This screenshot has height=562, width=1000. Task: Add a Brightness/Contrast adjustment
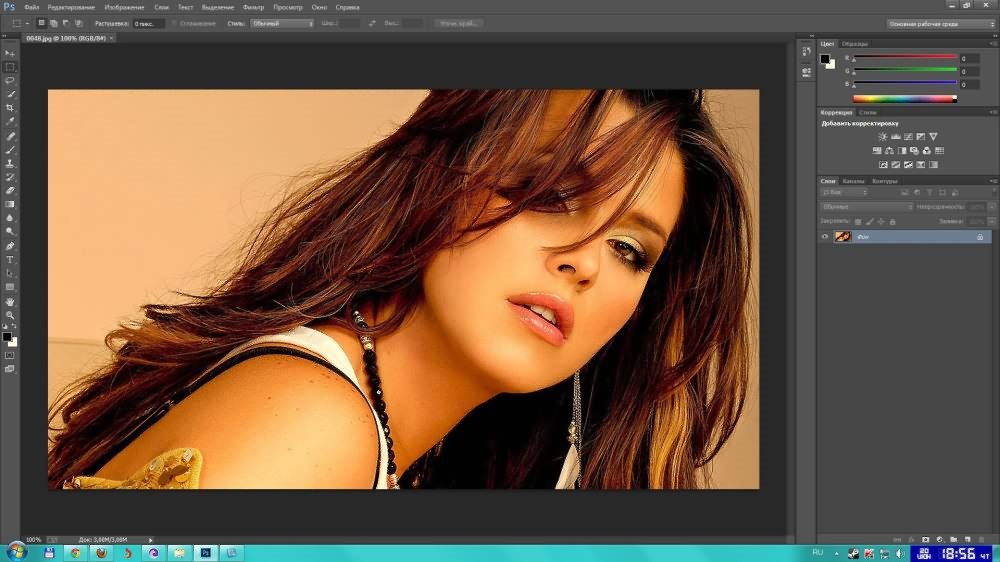(882, 136)
